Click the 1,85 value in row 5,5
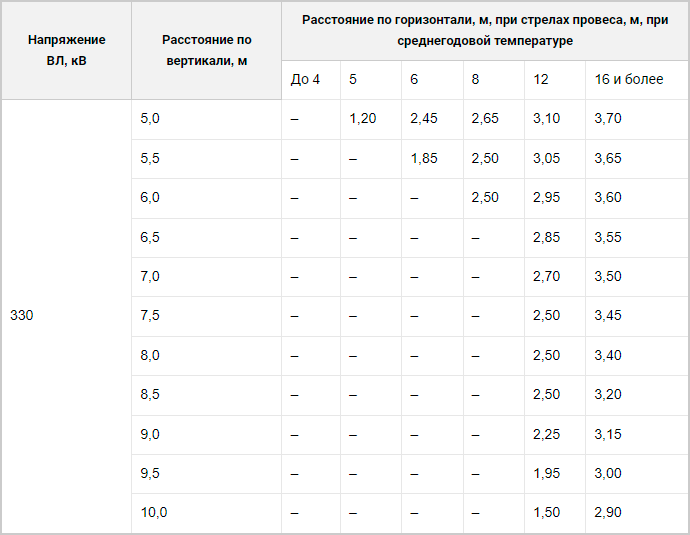The height and width of the screenshot is (535, 690). tap(432, 159)
